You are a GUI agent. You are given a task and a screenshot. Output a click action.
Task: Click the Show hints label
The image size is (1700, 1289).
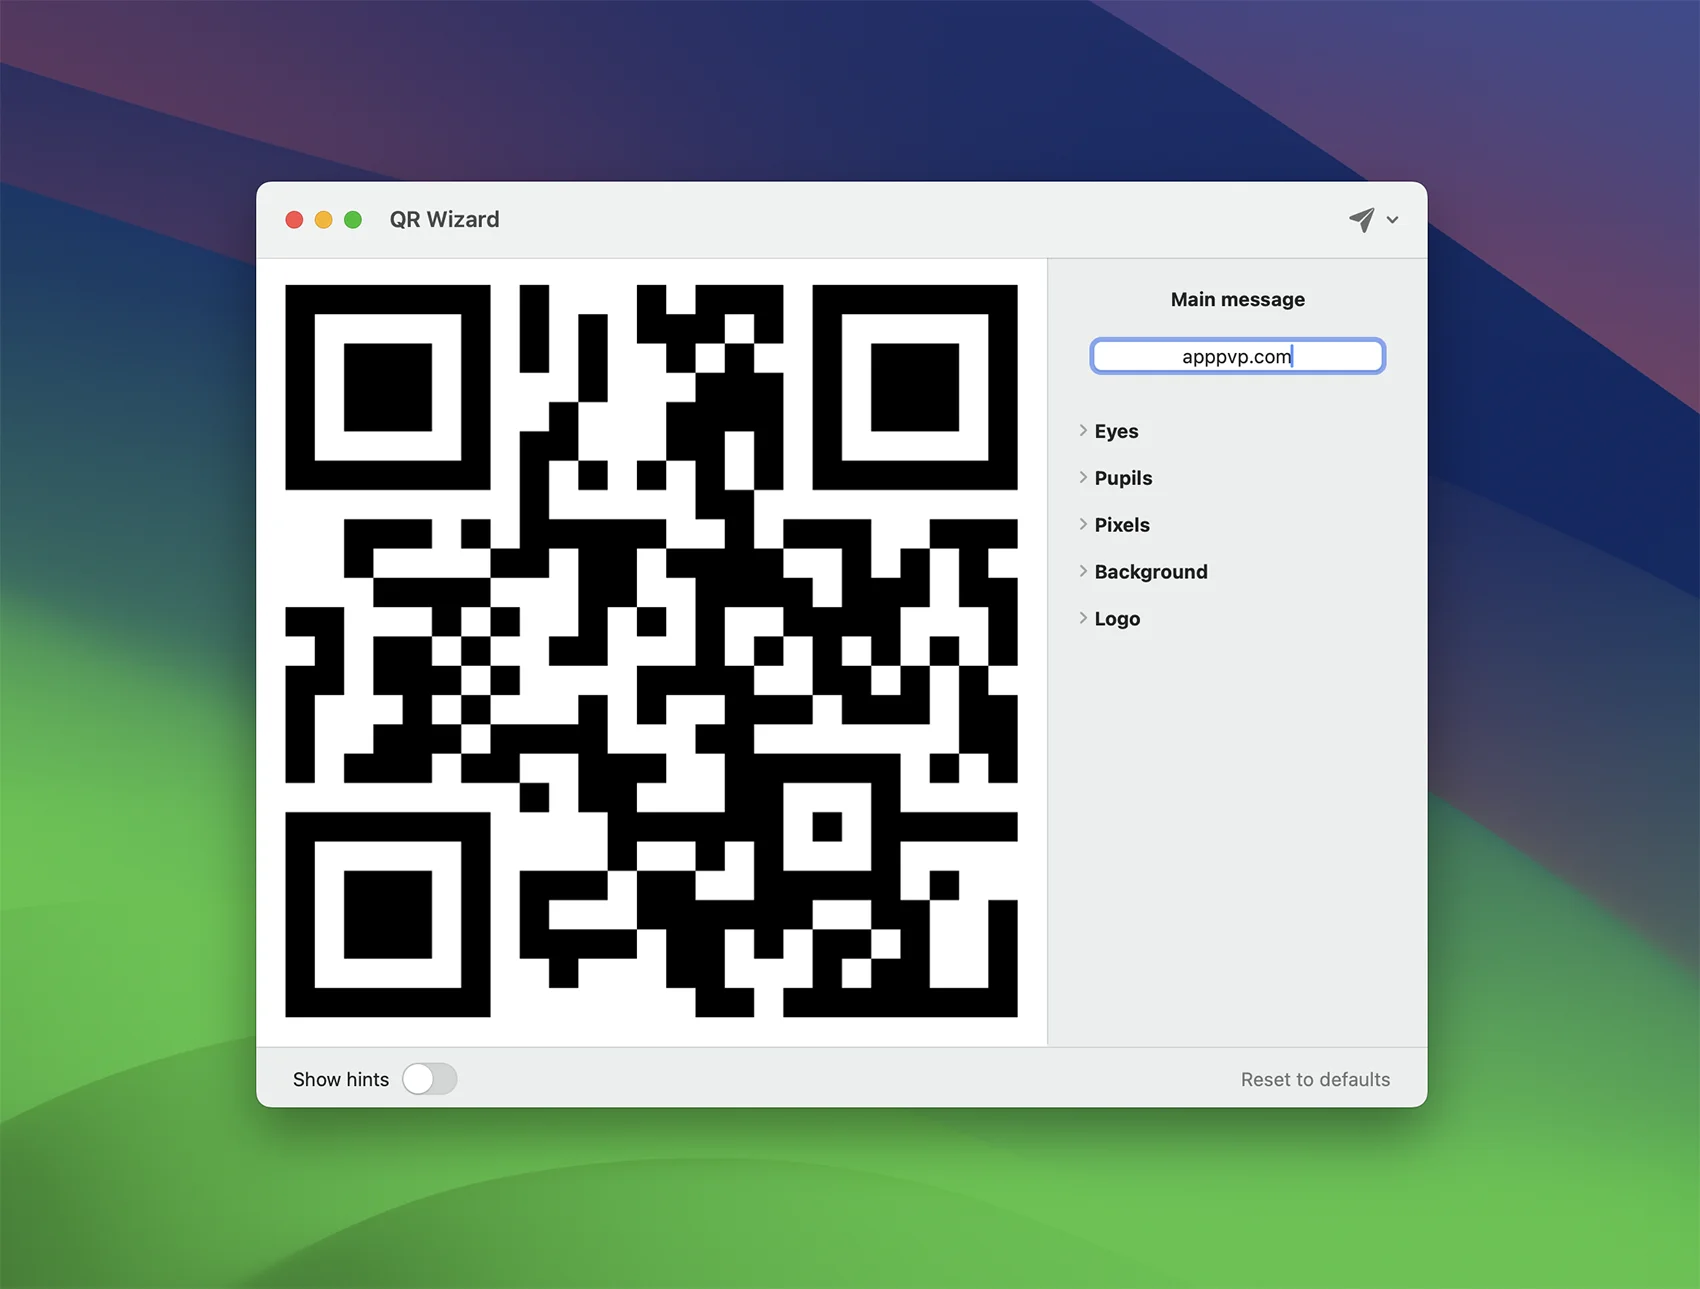click(x=341, y=1079)
